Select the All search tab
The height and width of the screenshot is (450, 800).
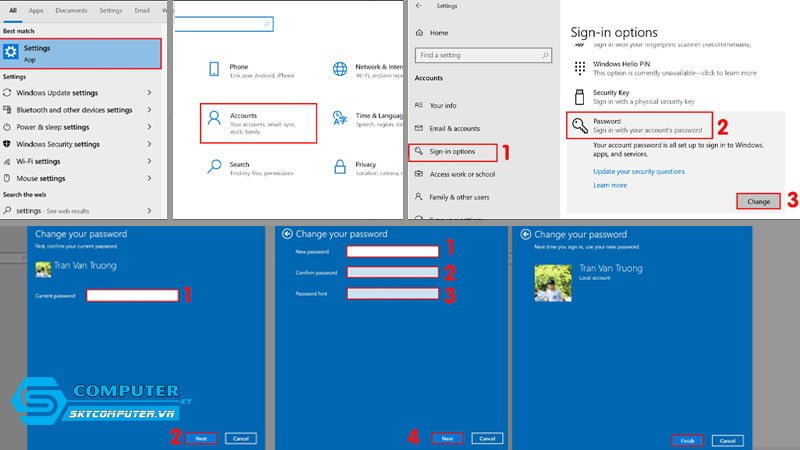coord(13,11)
